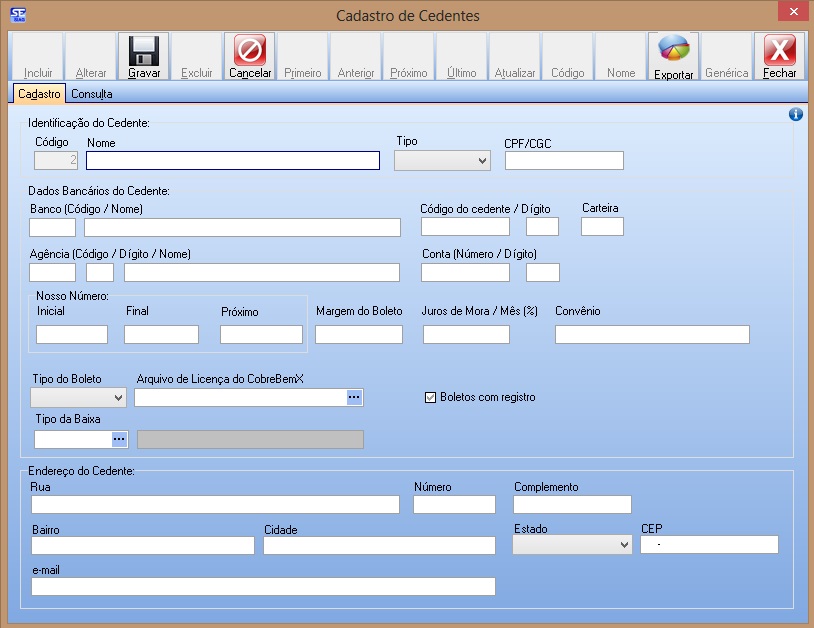Viewport: 814px width, 628px height.
Task: Click the Incluir toolbar button
Action: tap(38, 57)
